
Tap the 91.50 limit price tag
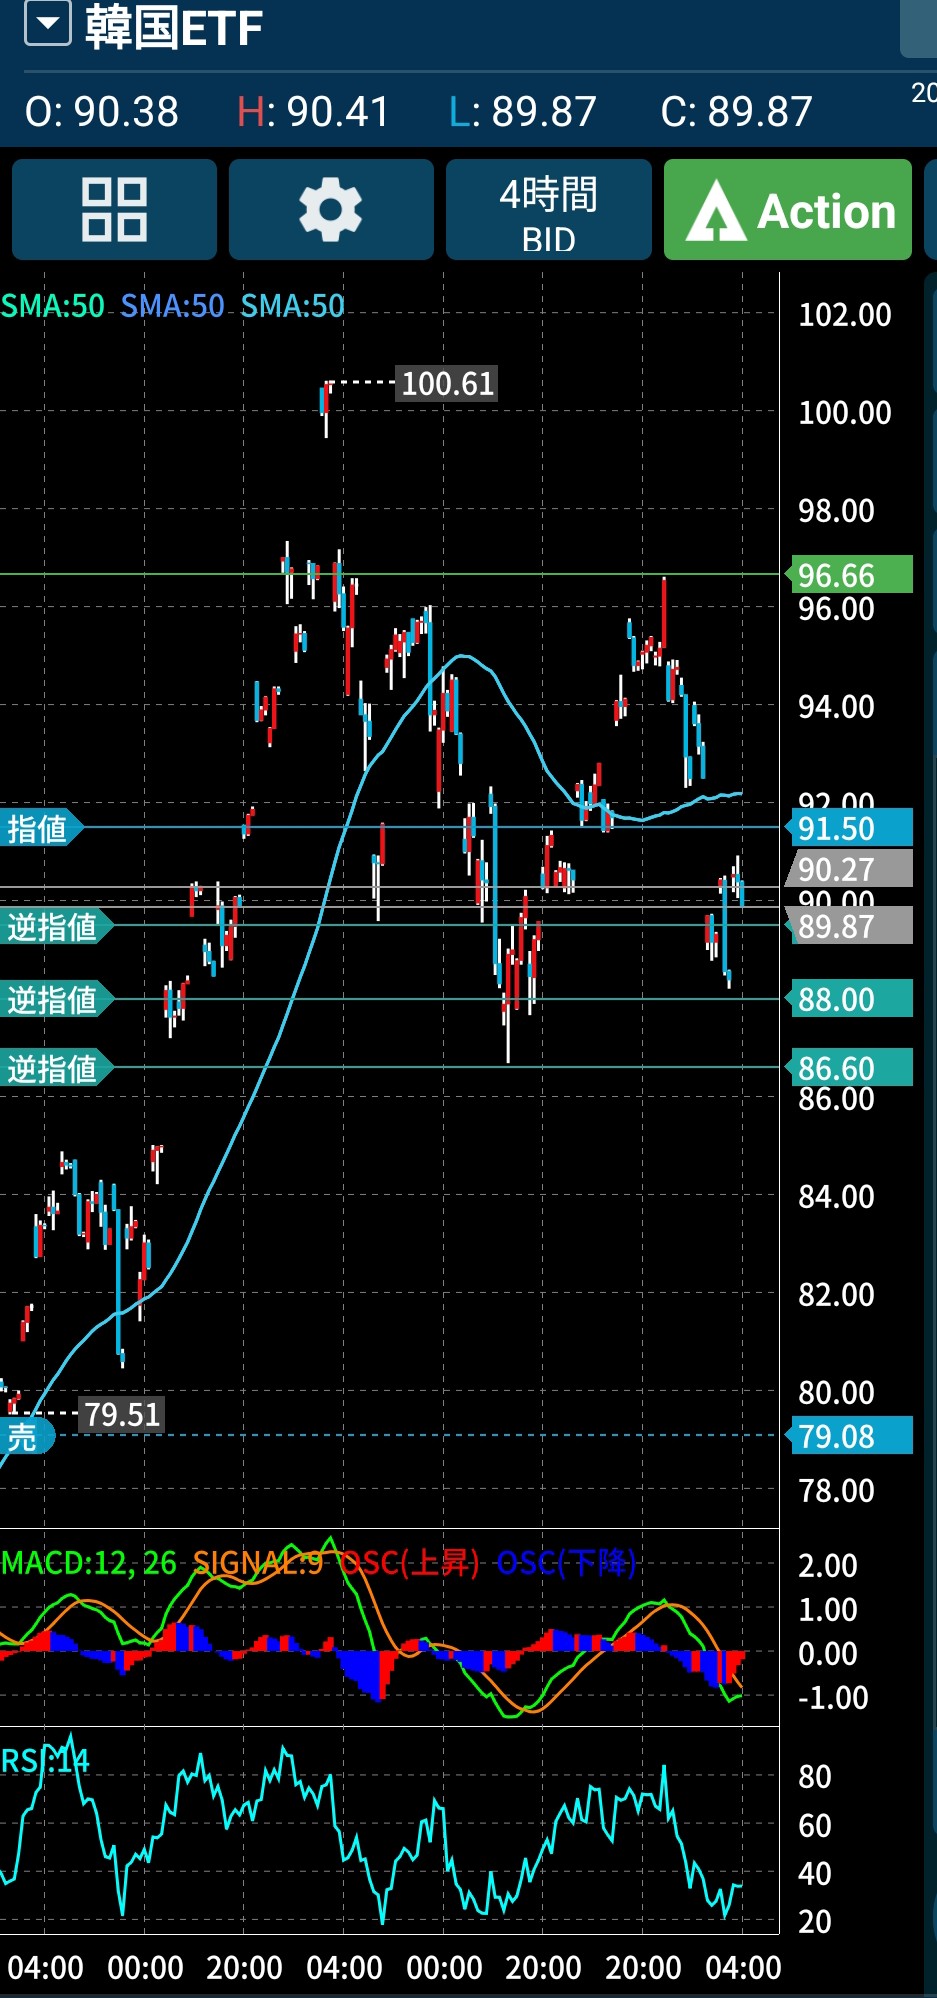point(850,828)
